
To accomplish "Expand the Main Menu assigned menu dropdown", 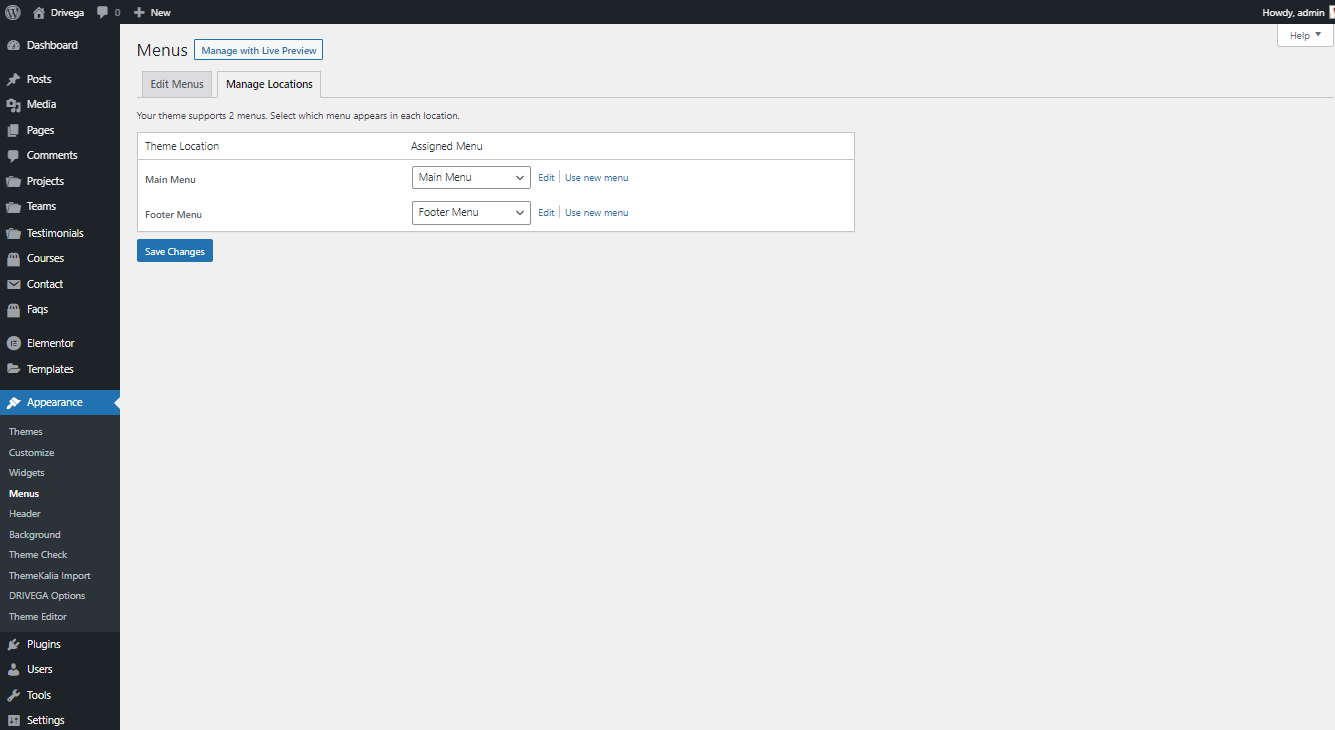I will click(x=471, y=177).
